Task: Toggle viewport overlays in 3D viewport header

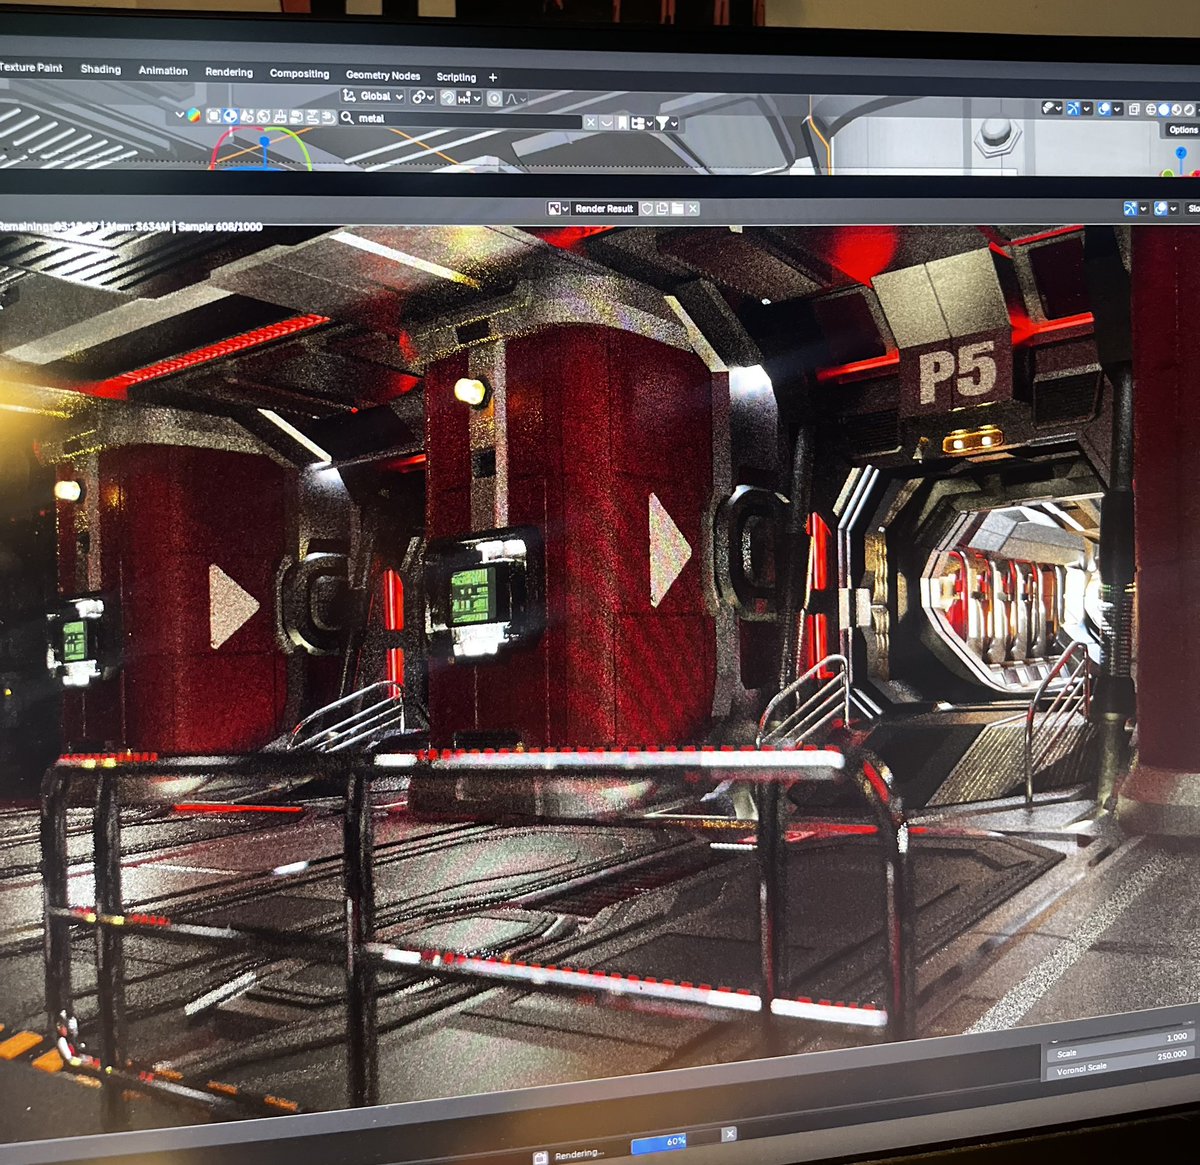Action: [x=1105, y=109]
